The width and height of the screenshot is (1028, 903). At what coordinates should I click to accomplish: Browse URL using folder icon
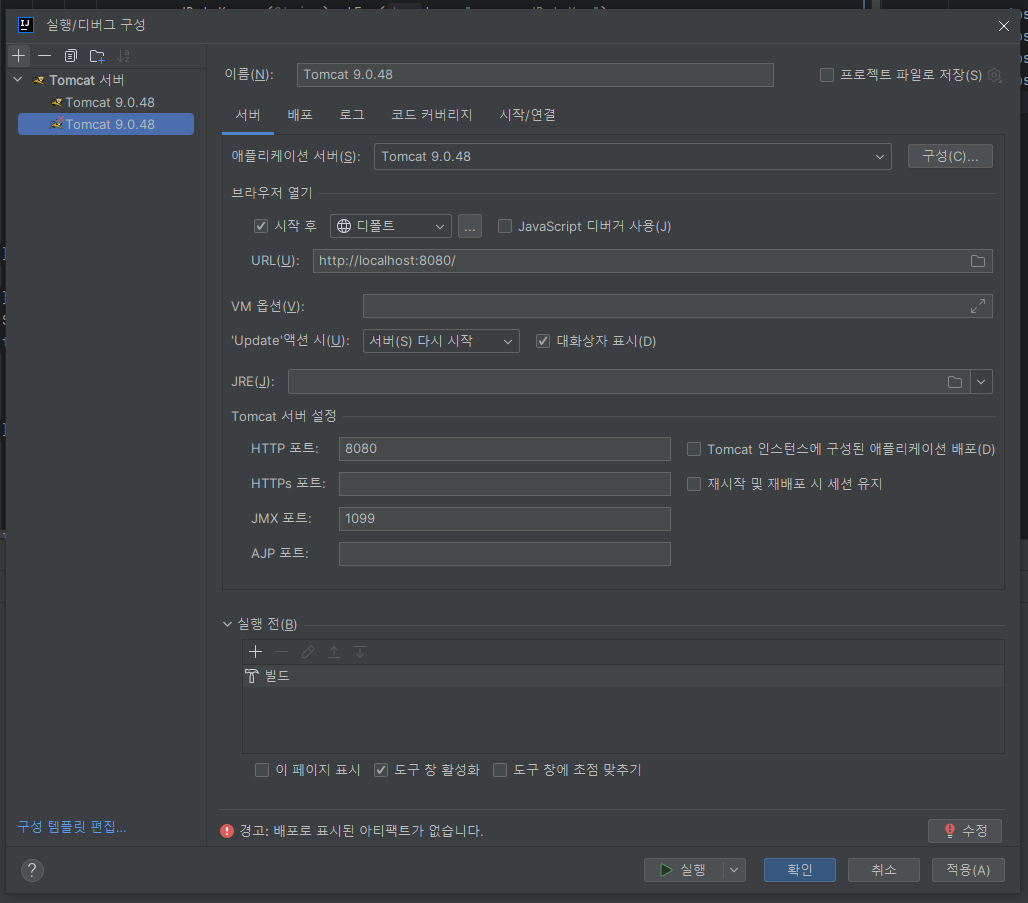978,261
